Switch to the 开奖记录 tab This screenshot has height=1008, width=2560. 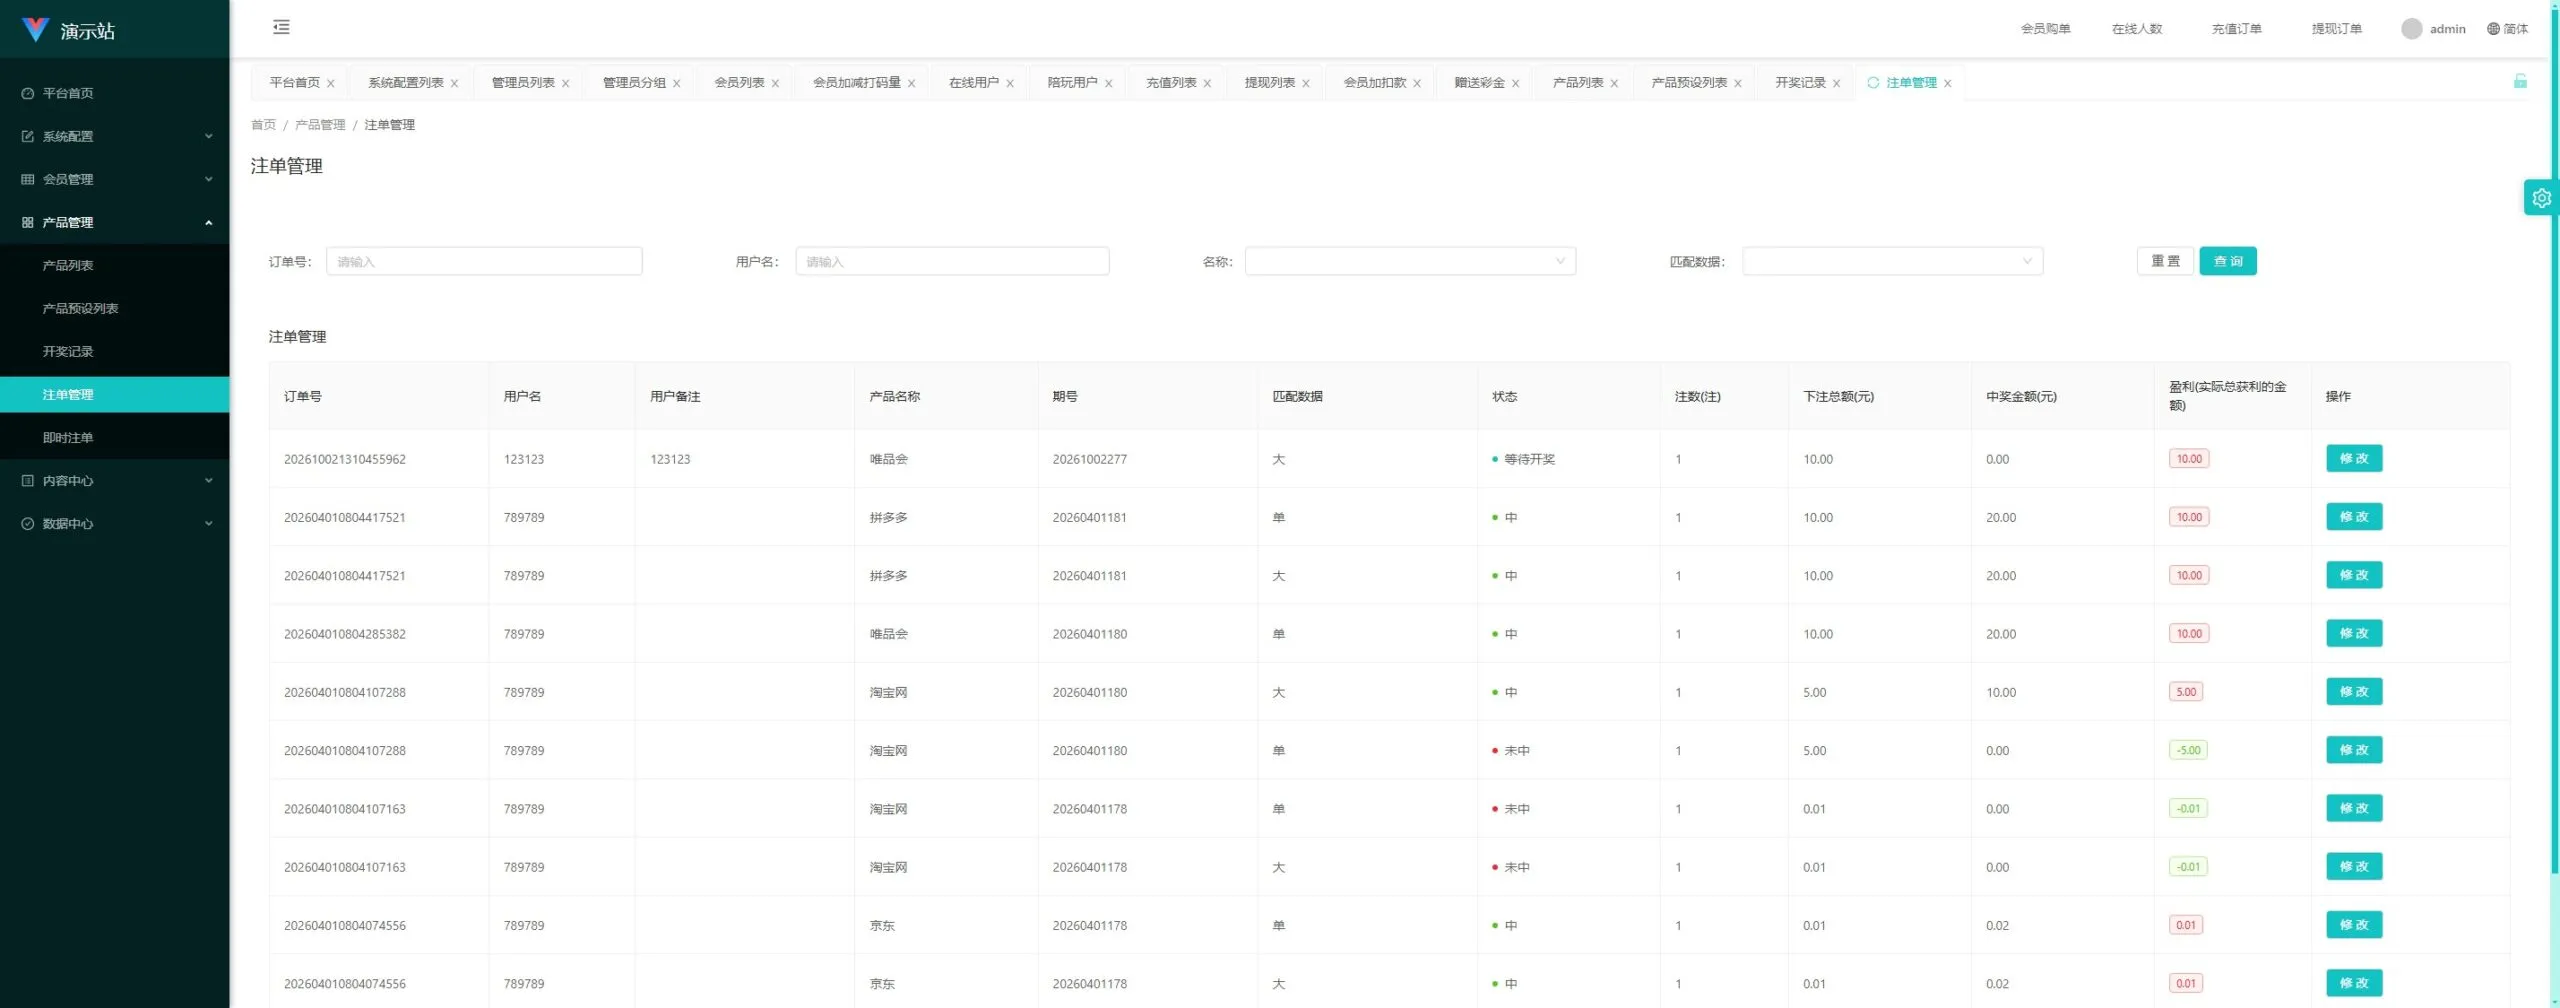point(1800,83)
